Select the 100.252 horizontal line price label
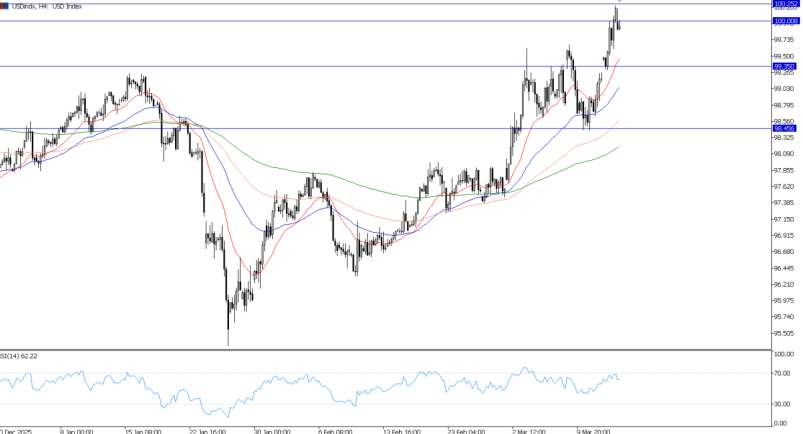Viewport: 803px width, 434px height. click(x=786, y=4)
